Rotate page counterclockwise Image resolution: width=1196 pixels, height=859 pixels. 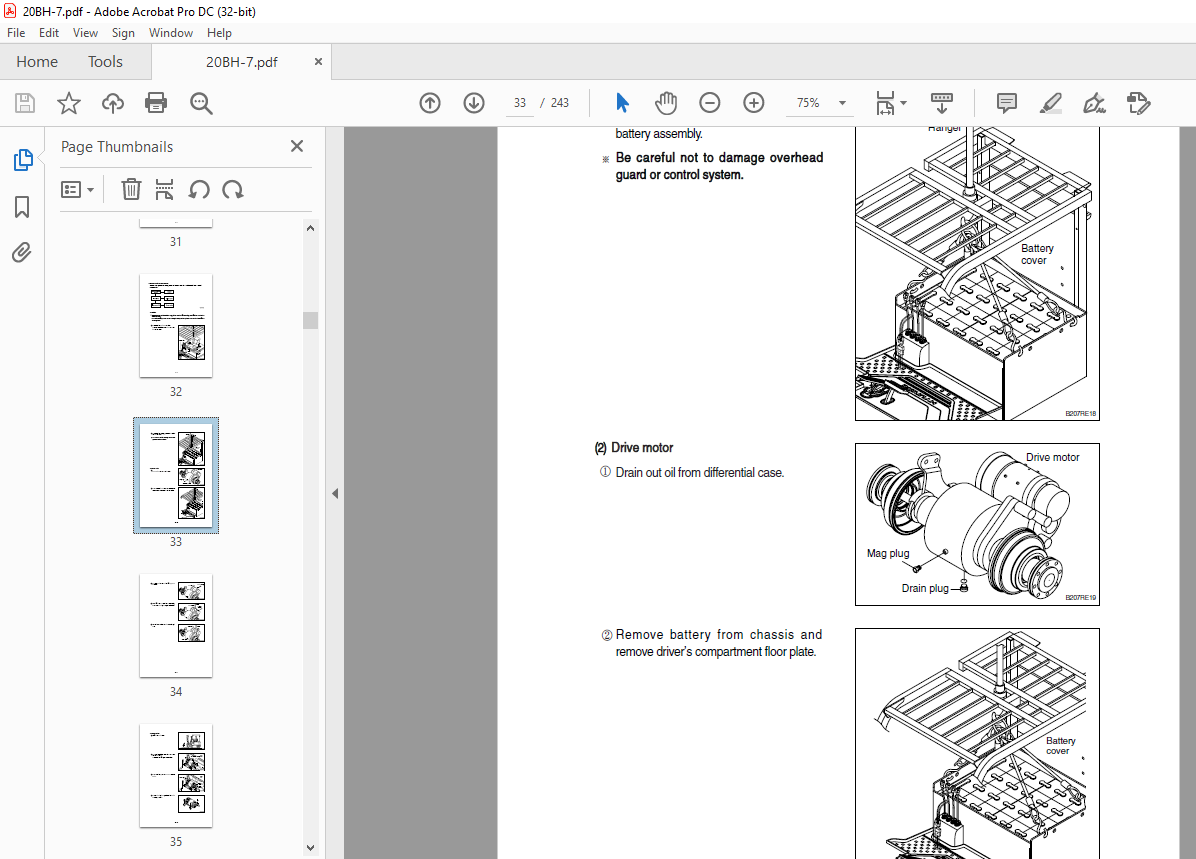(199, 189)
